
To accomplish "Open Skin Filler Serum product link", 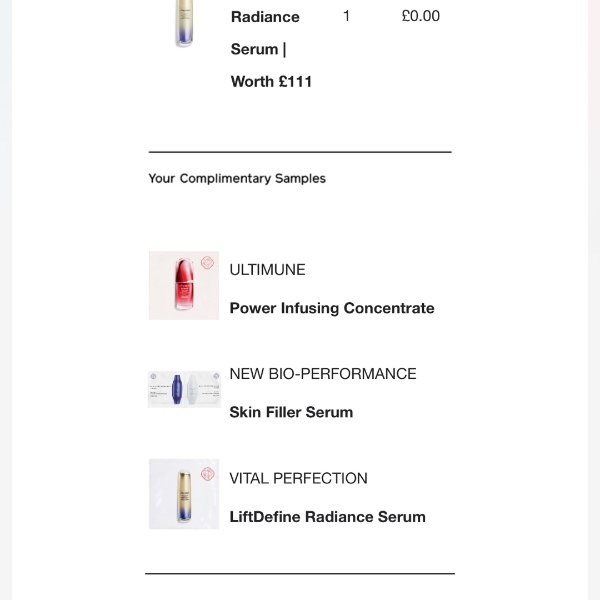I will [291, 412].
